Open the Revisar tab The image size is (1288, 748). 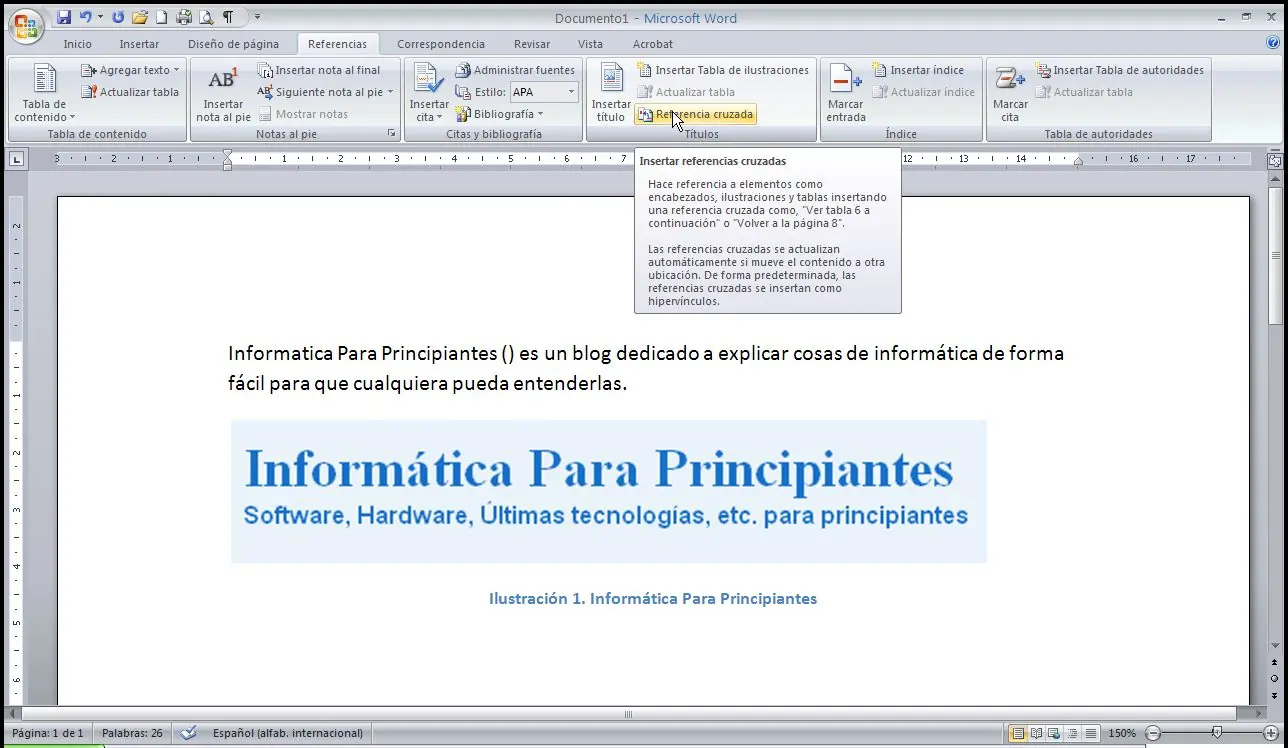tap(532, 44)
